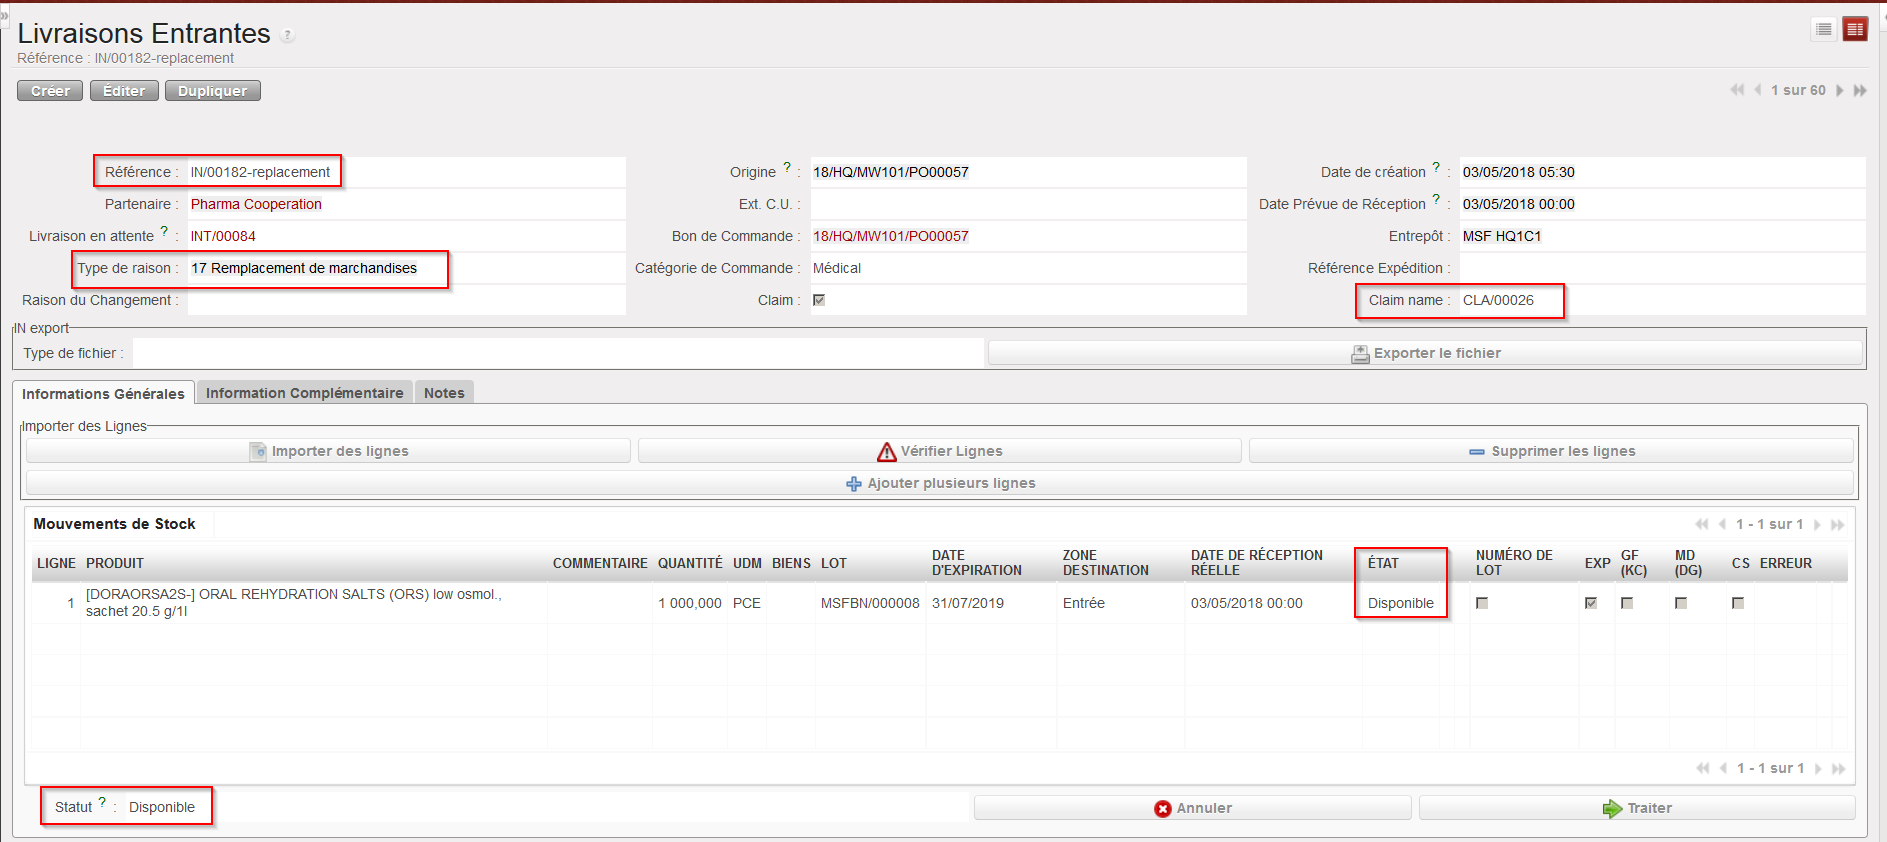Select the ORAL REHYDRATION SALTS stock line
1887x842 pixels.
tap(300, 602)
